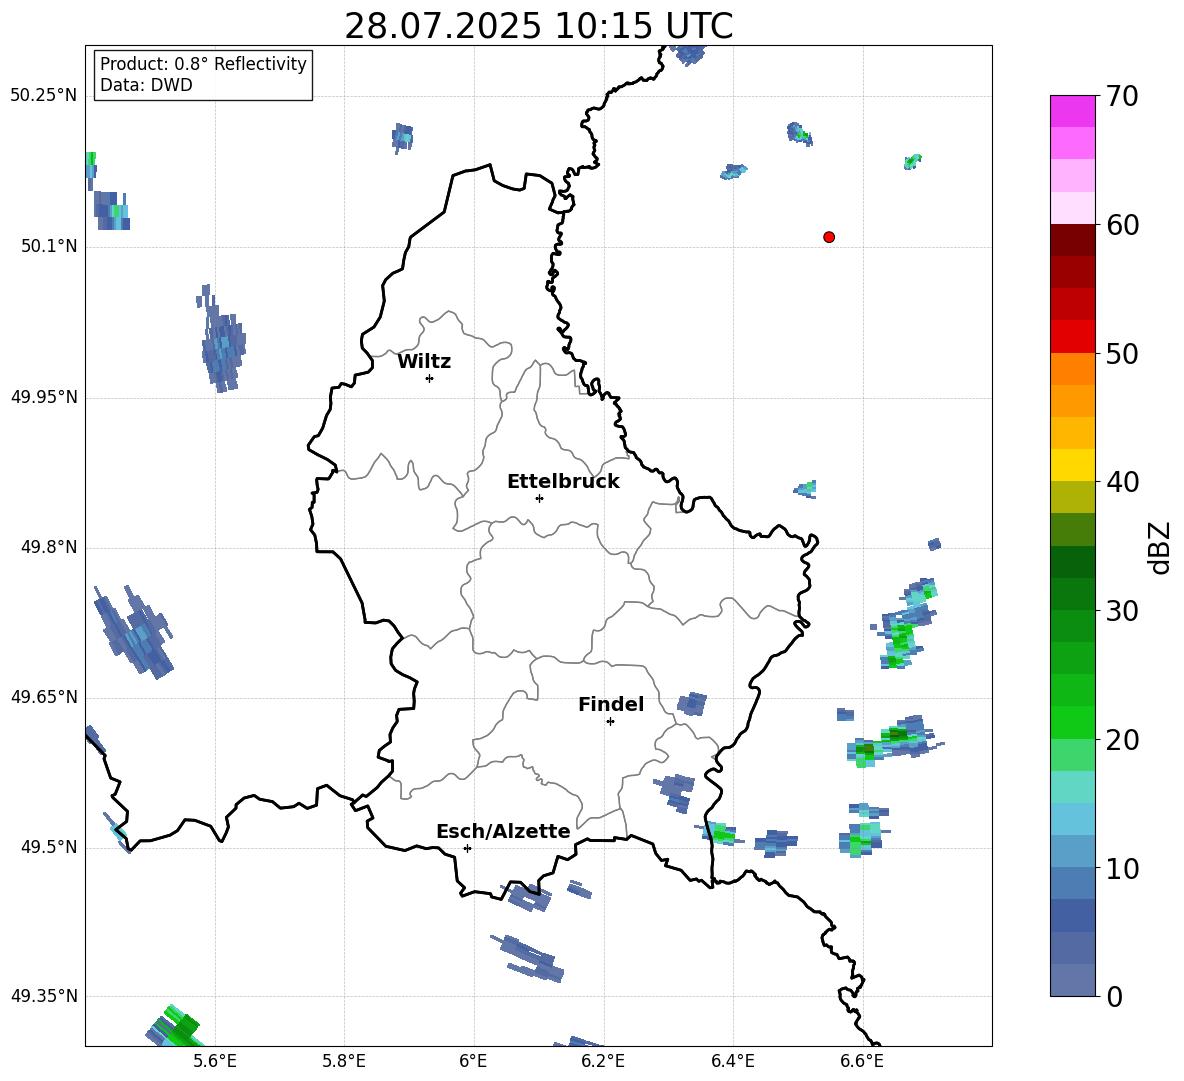
Task: Click the 10 tick on colorbar
Action: tap(1121, 868)
